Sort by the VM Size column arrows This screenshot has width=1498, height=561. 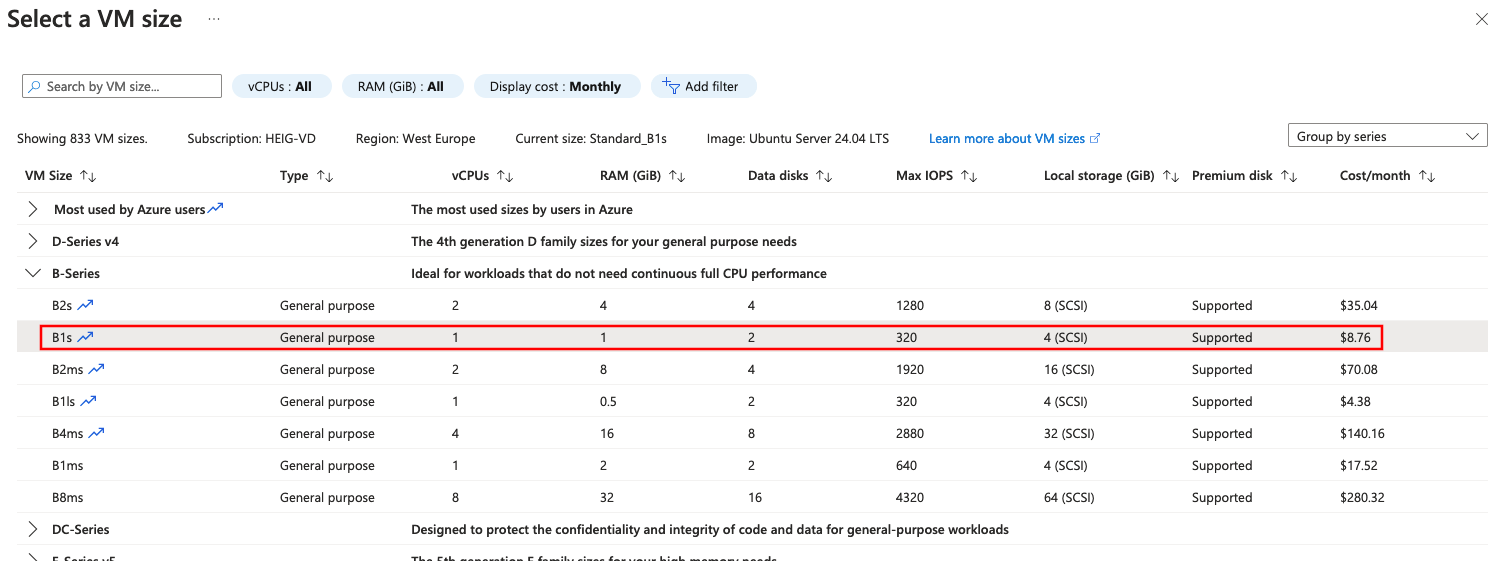point(88,176)
